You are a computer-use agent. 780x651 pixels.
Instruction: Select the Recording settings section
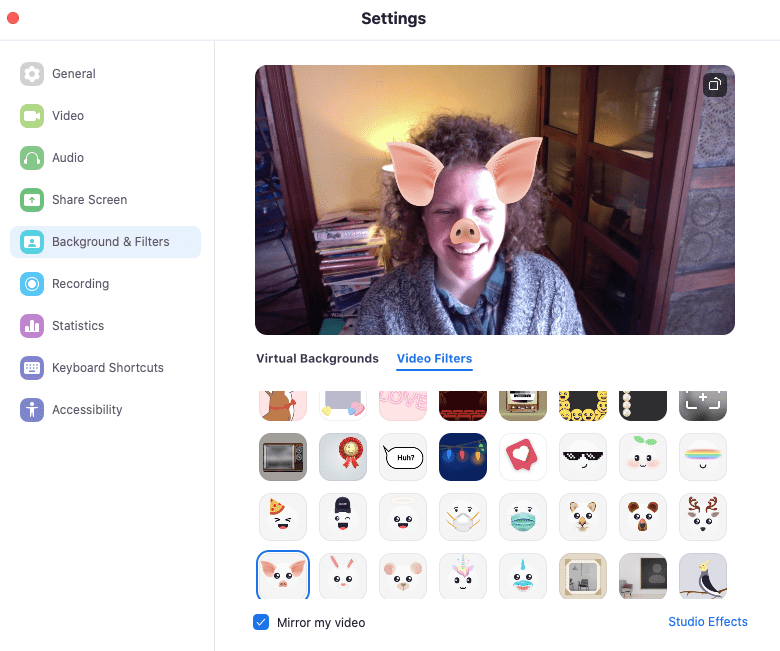pos(80,284)
